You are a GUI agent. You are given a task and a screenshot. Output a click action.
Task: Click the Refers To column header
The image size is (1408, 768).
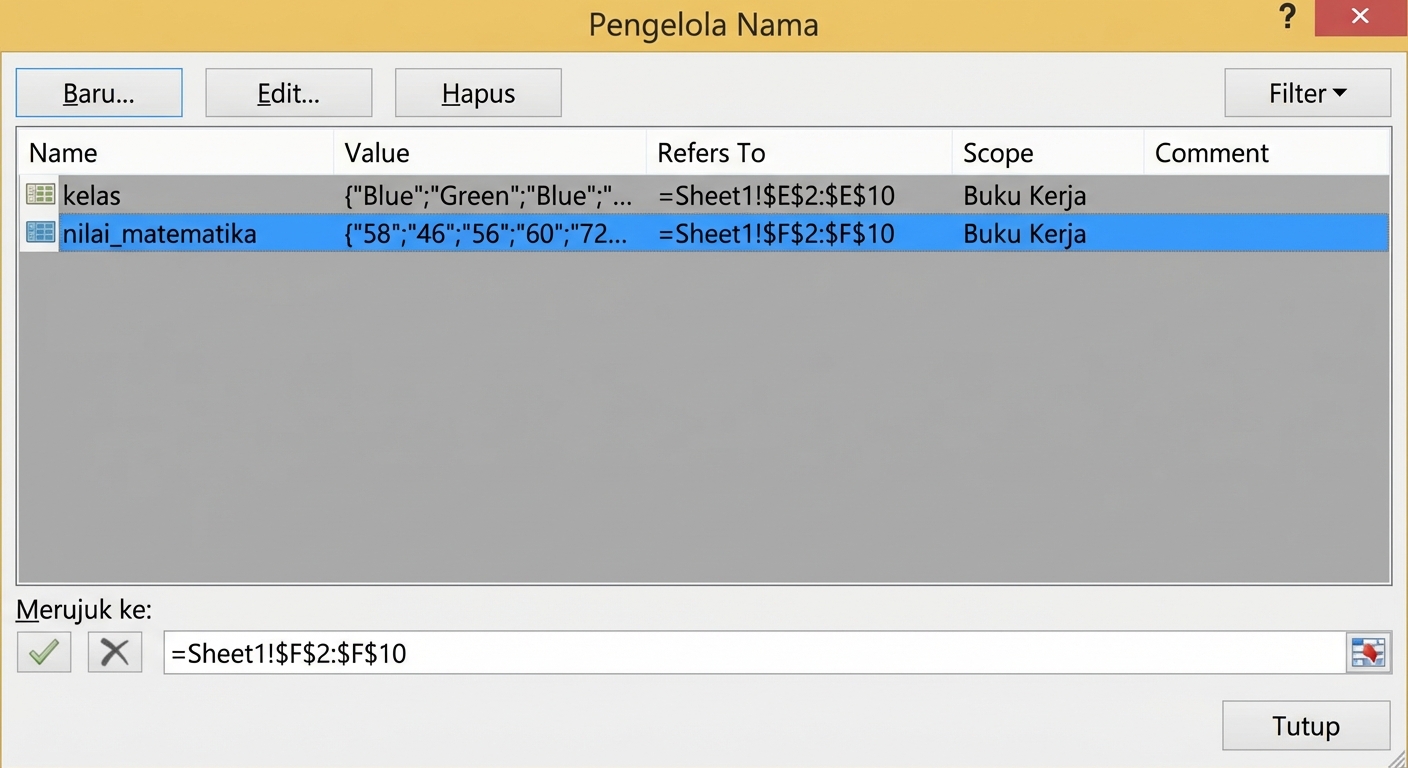point(711,152)
